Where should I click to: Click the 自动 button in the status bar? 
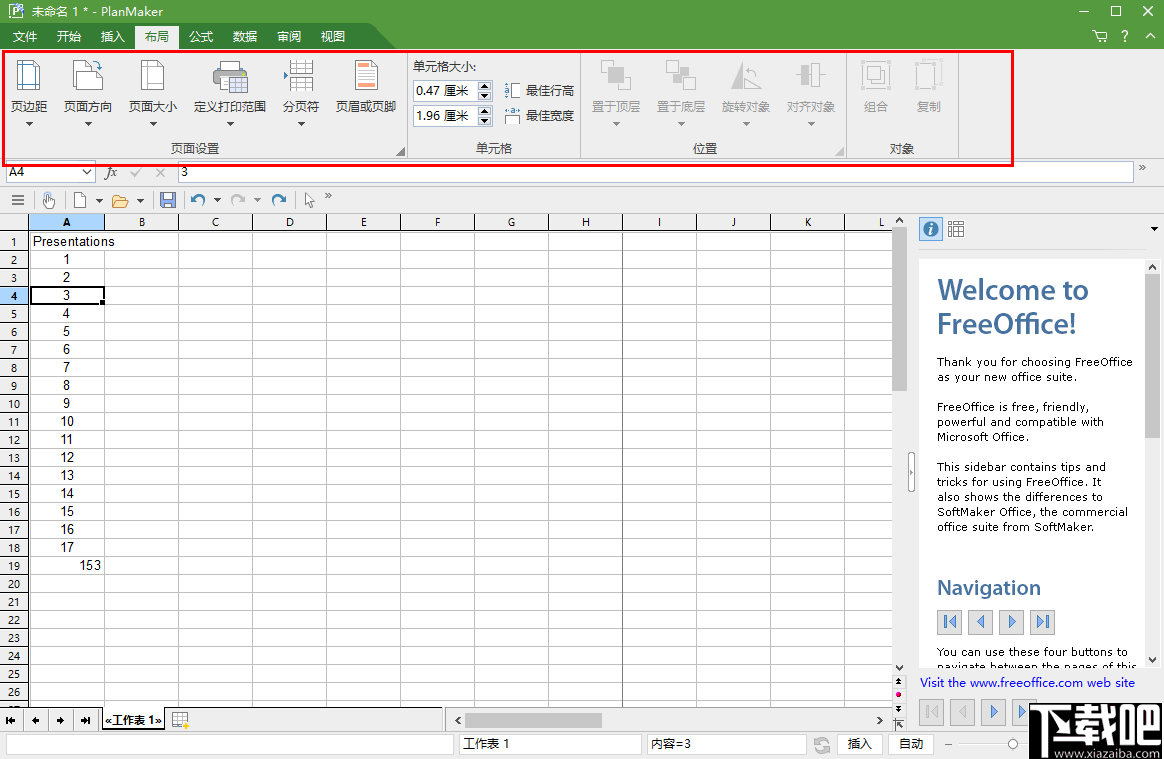pos(910,744)
